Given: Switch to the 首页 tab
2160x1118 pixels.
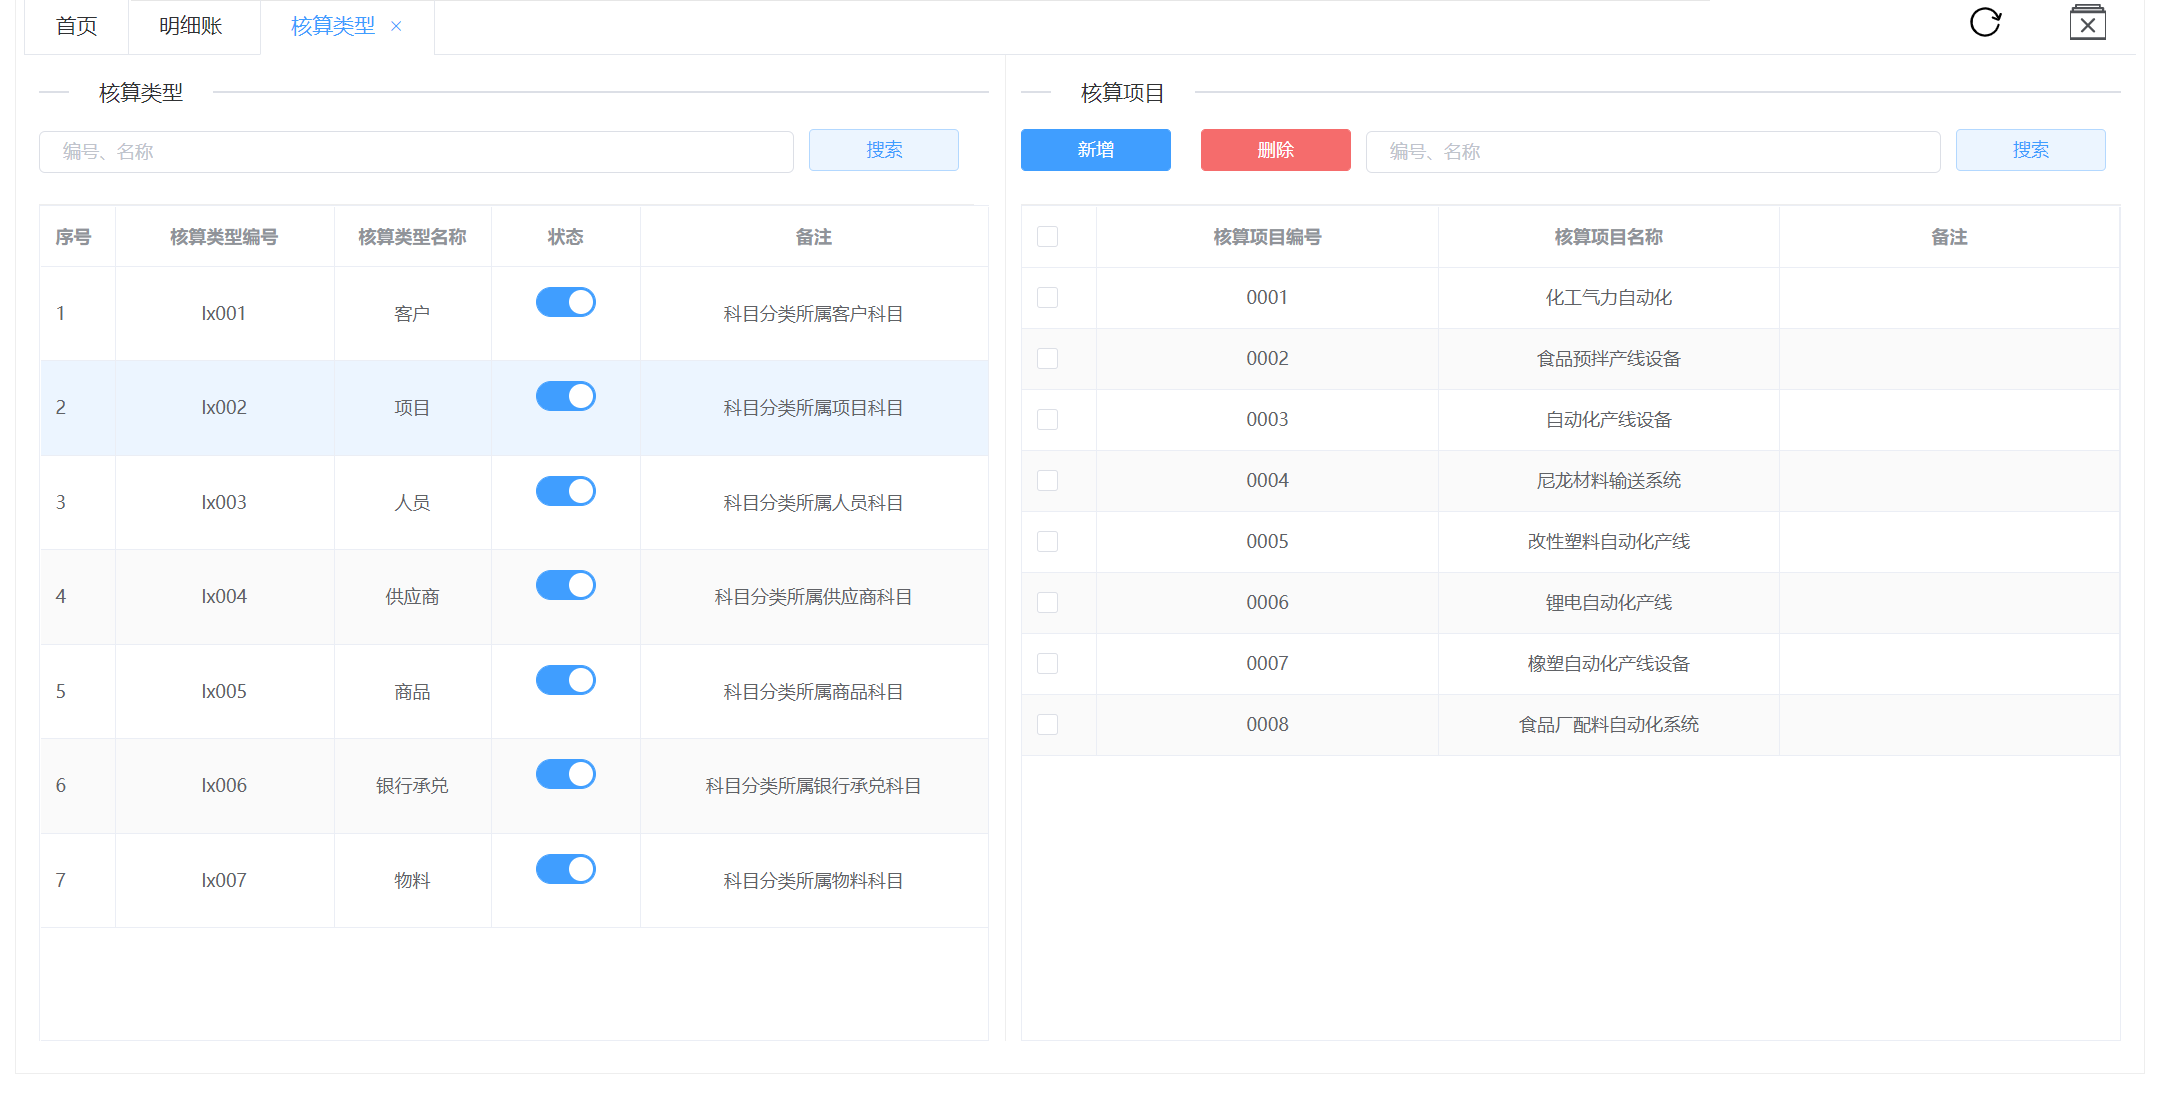Looking at the screenshot, I should 77,27.
